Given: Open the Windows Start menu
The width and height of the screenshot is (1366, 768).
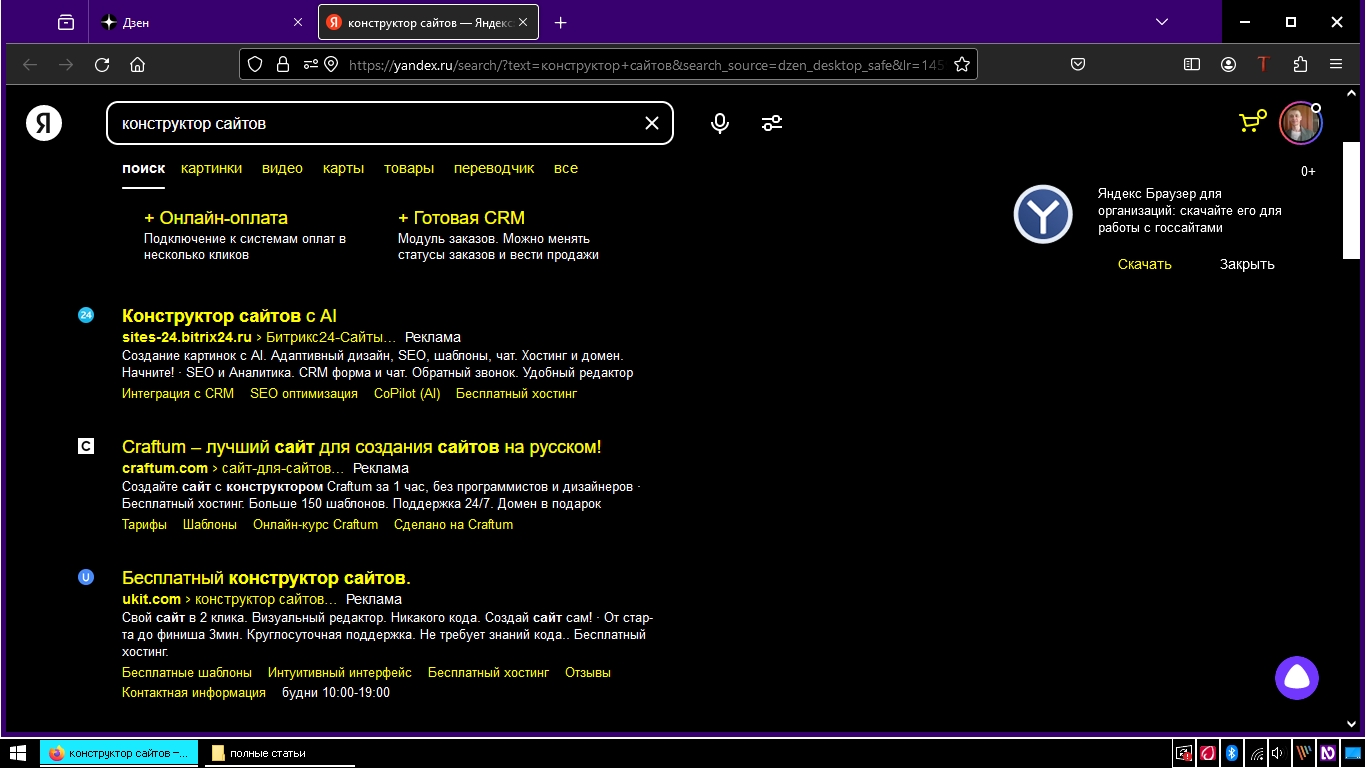Looking at the screenshot, I should point(18,753).
